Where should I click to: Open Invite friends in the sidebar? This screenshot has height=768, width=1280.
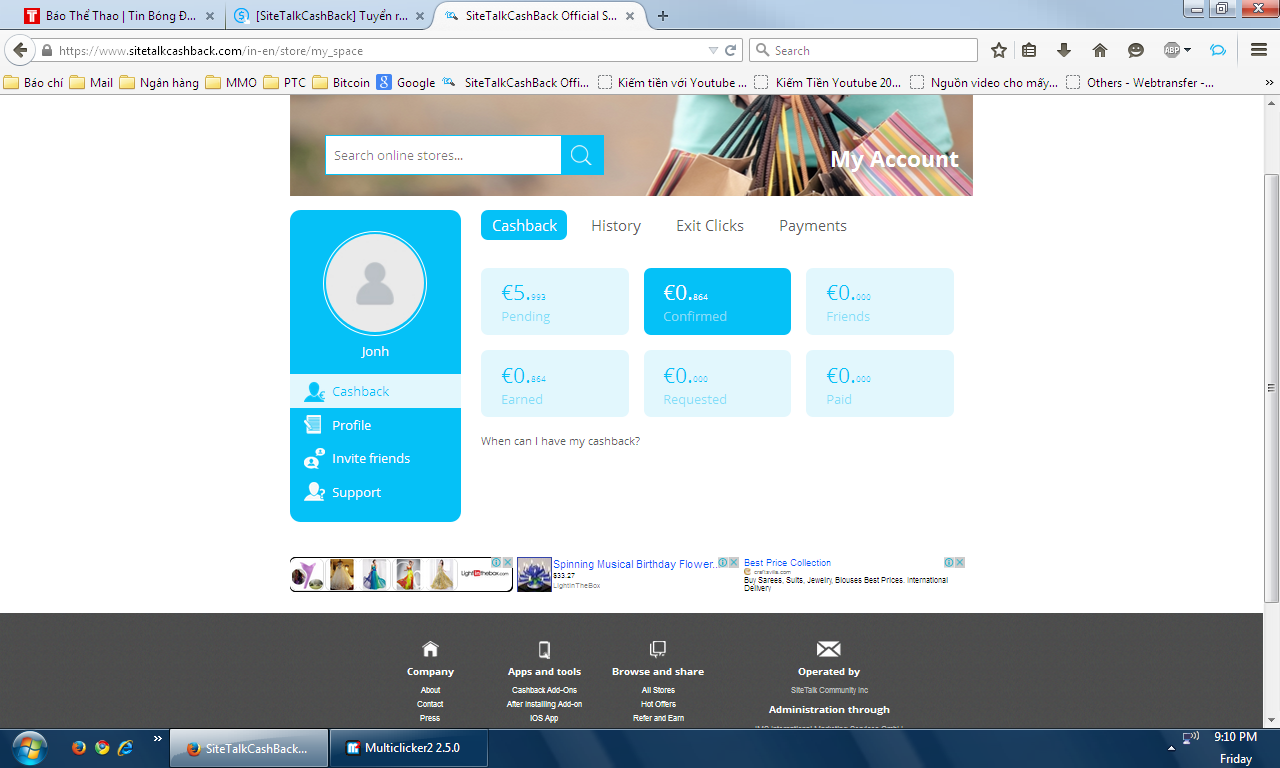375,458
